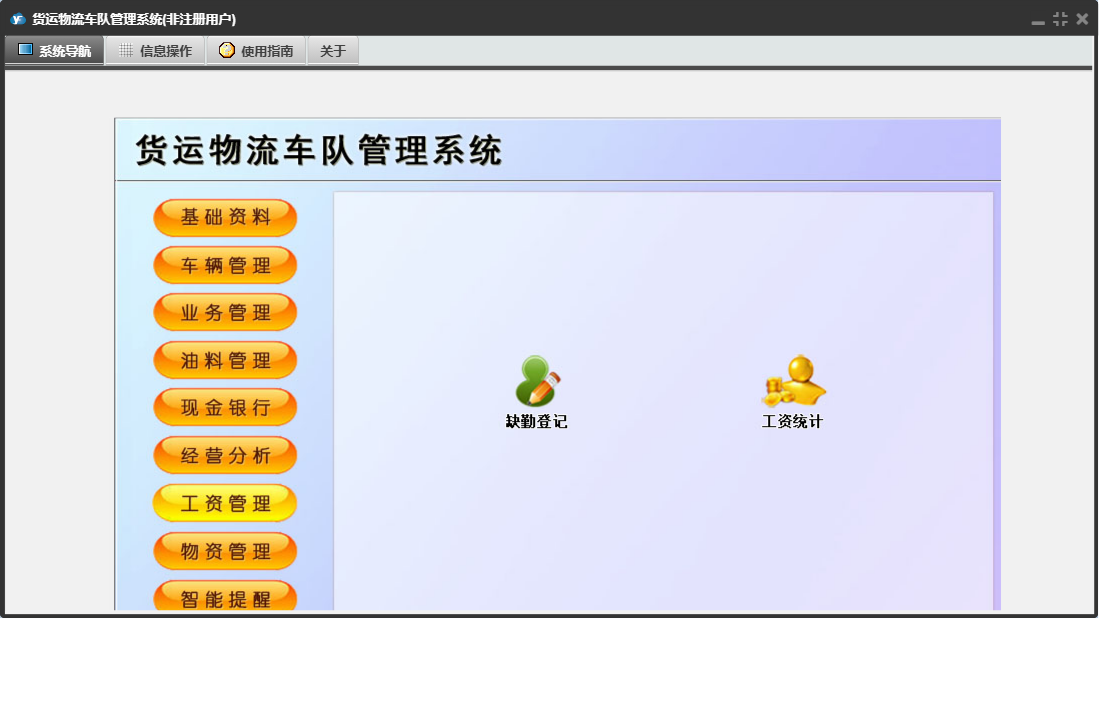
Task: Select the 业务管理 sidebar button
Action: tap(225, 313)
